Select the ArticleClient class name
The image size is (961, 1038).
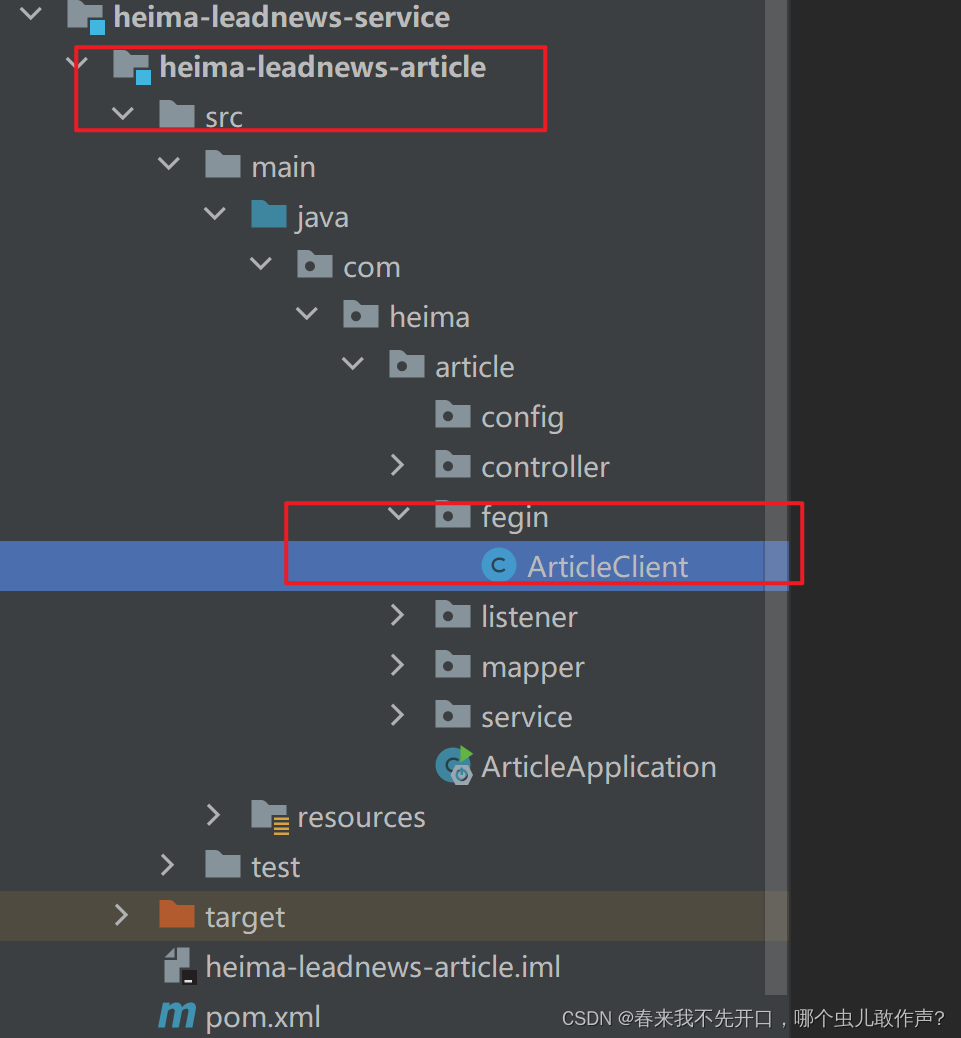(x=608, y=567)
